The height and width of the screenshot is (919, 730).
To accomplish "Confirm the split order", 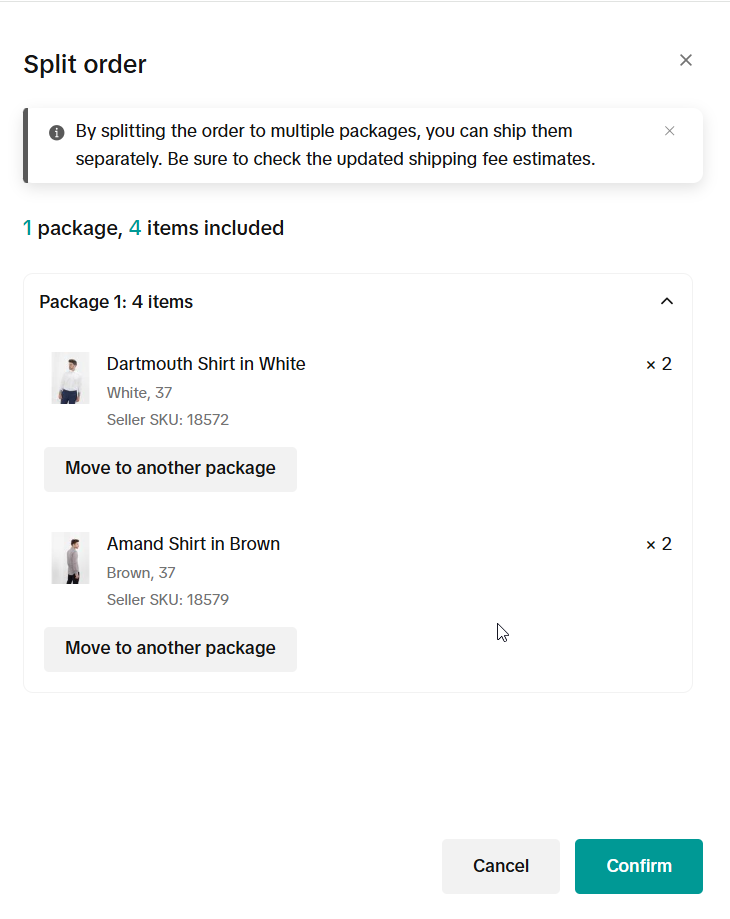I will (639, 866).
